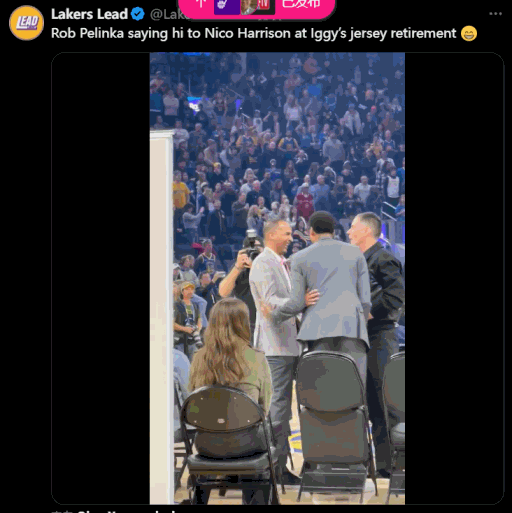Click the black area left of the video
The width and height of the screenshot is (512, 513).
101,278
